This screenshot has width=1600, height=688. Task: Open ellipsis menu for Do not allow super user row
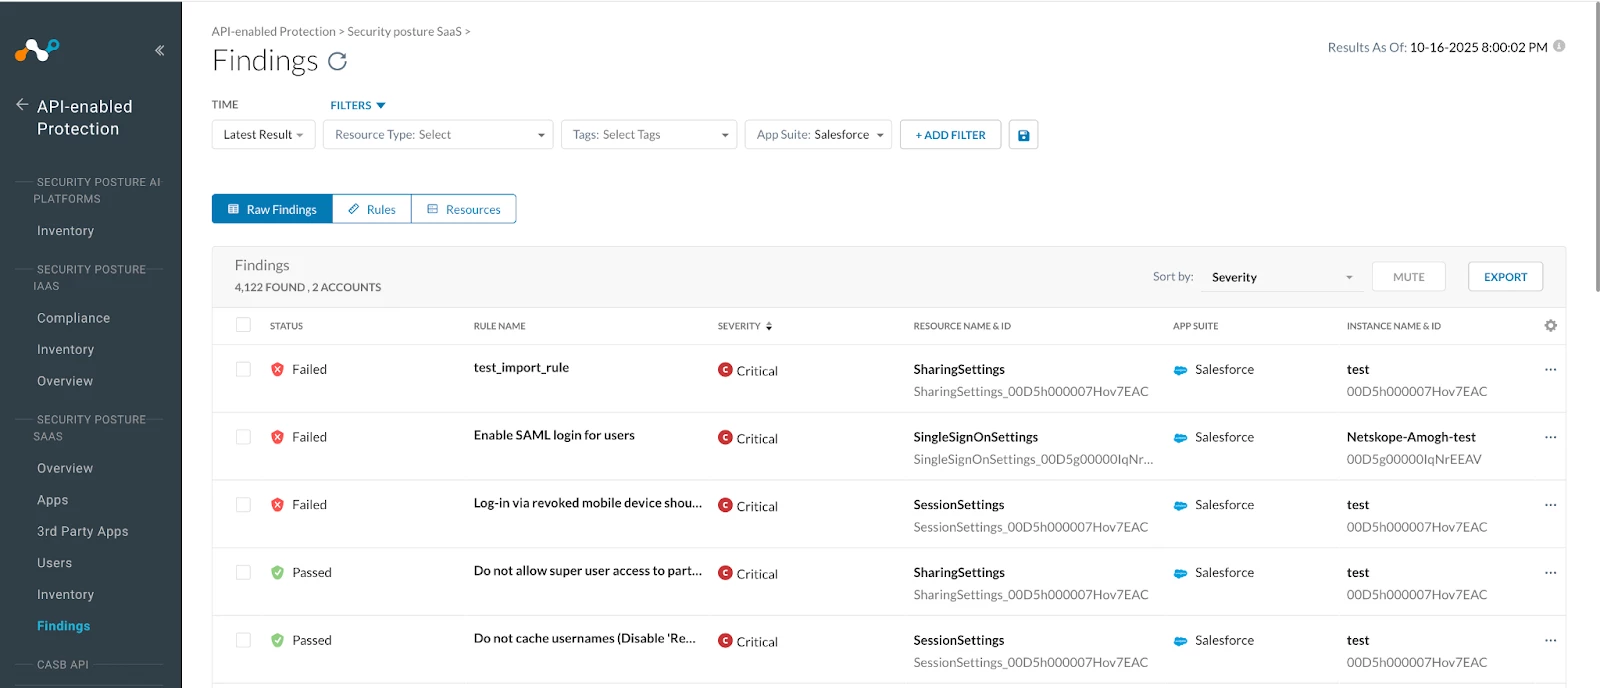point(1550,573)
